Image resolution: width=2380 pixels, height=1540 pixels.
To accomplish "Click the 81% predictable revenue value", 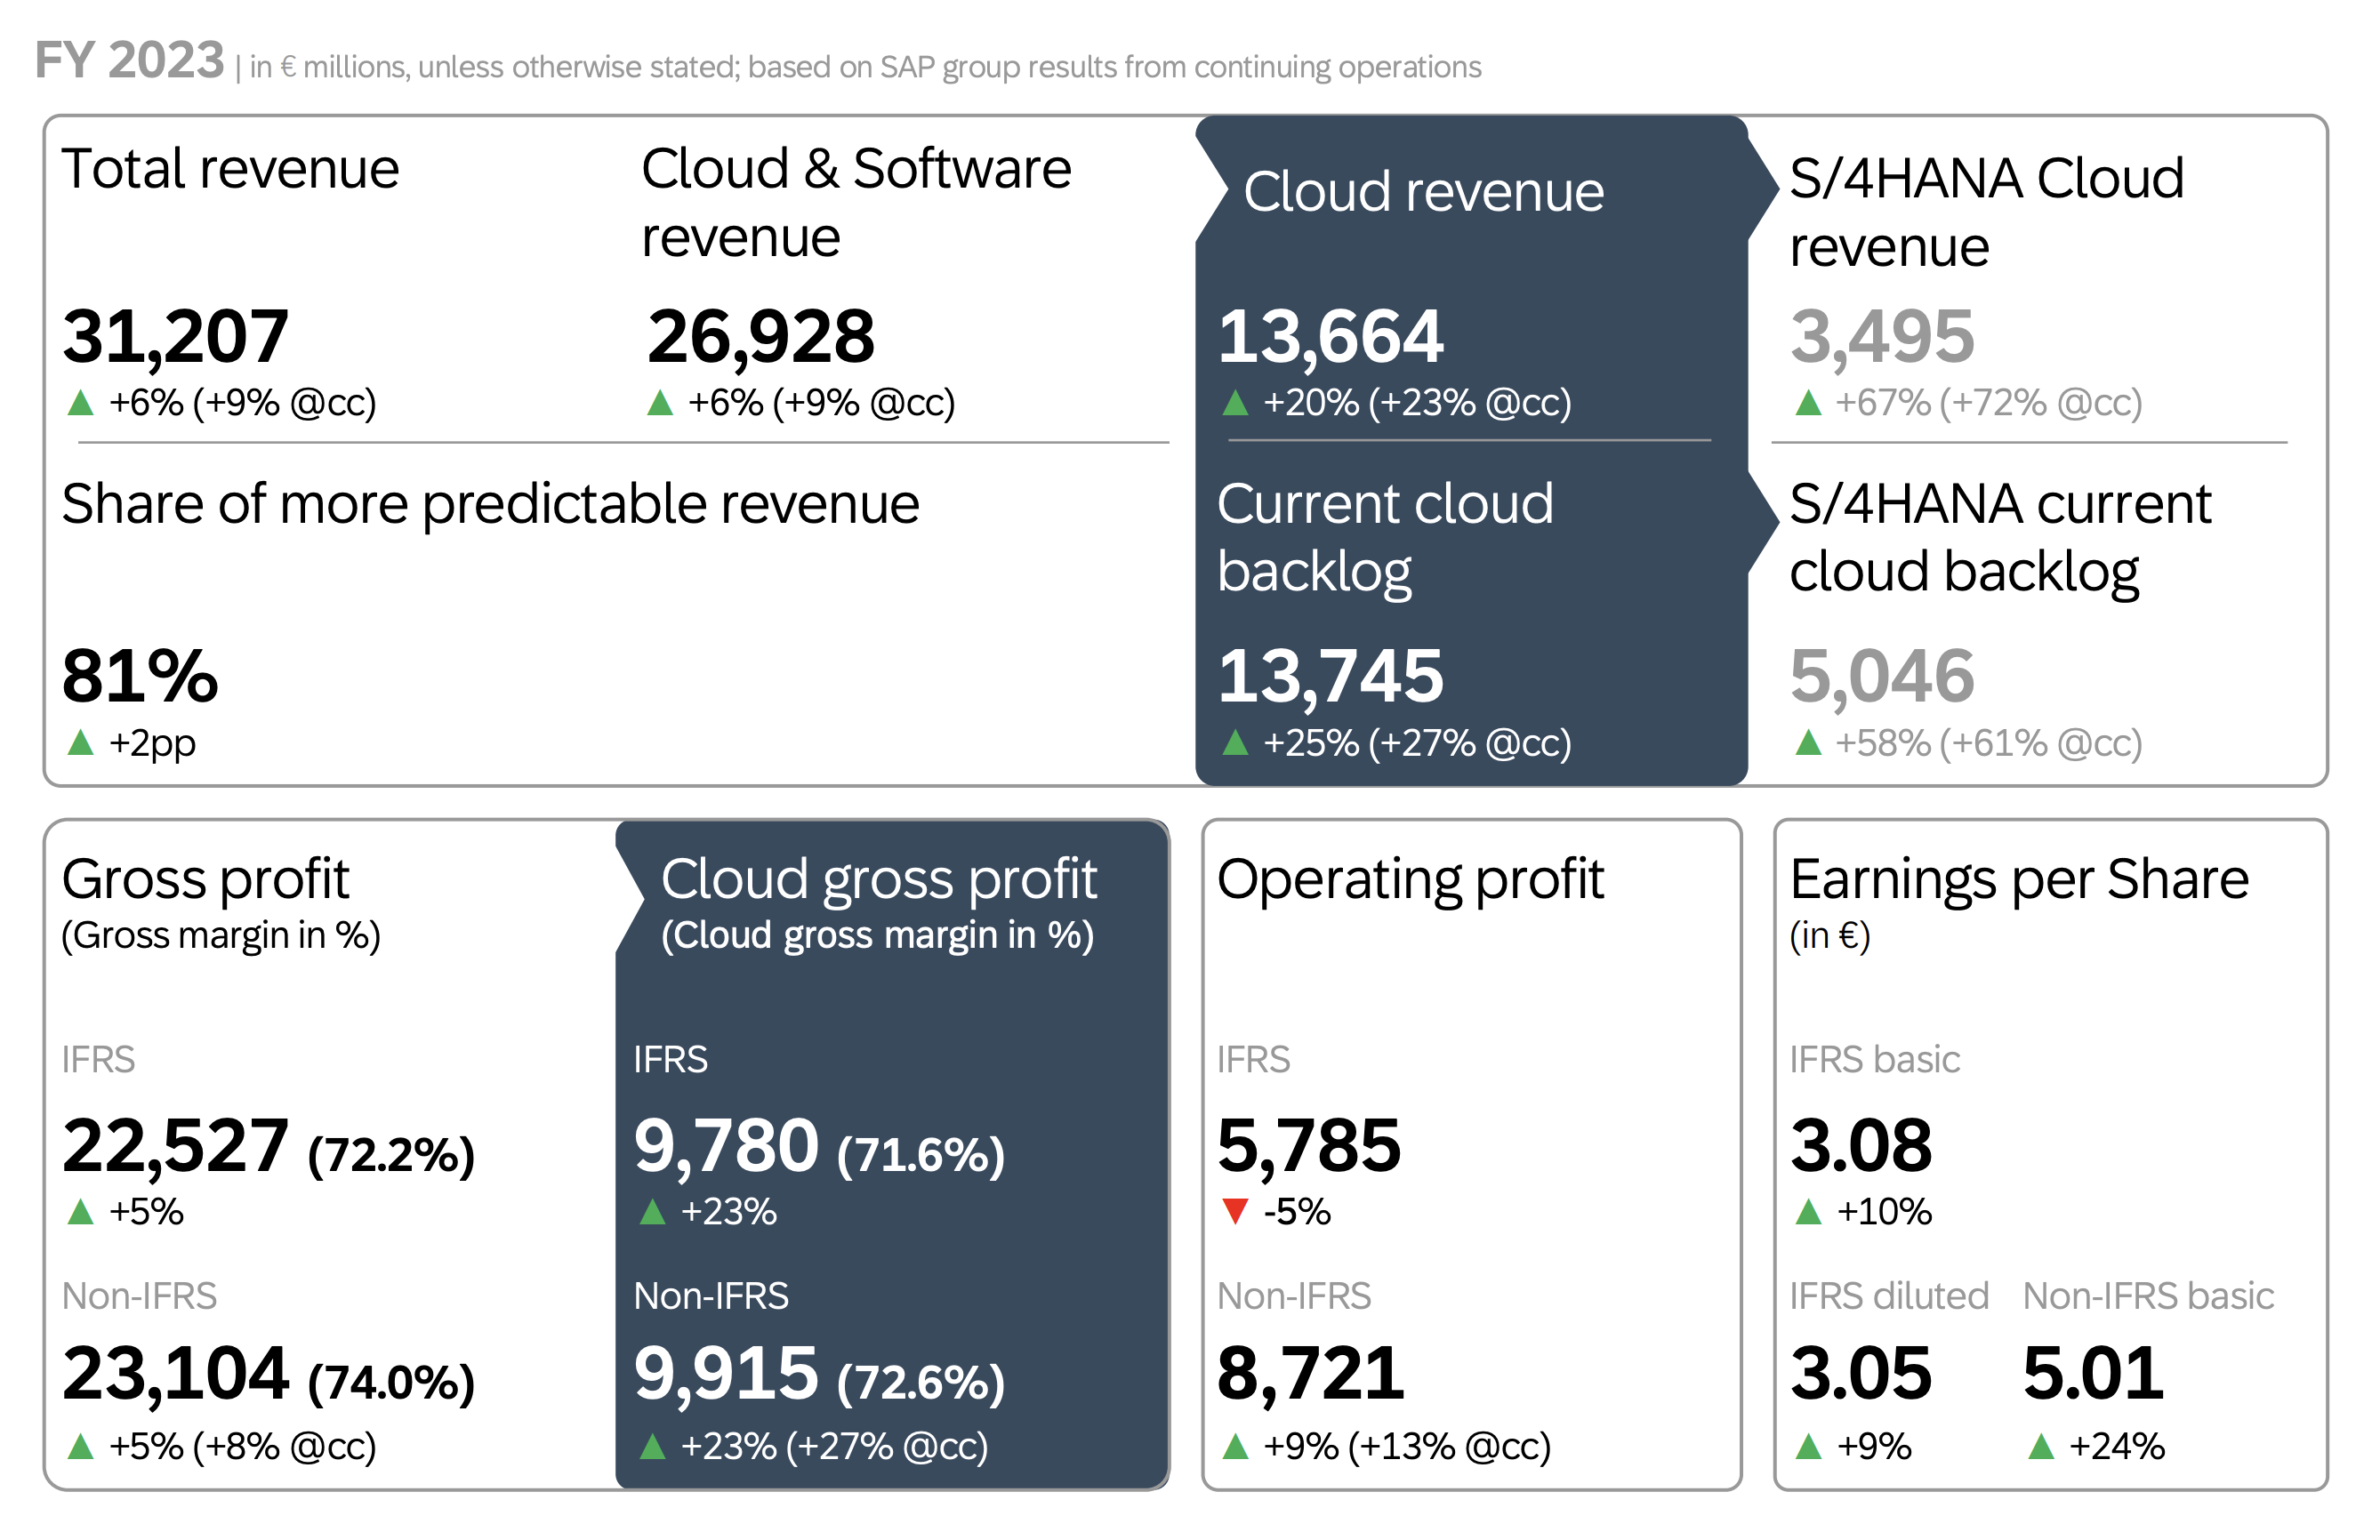I will [x=140, y=675].
